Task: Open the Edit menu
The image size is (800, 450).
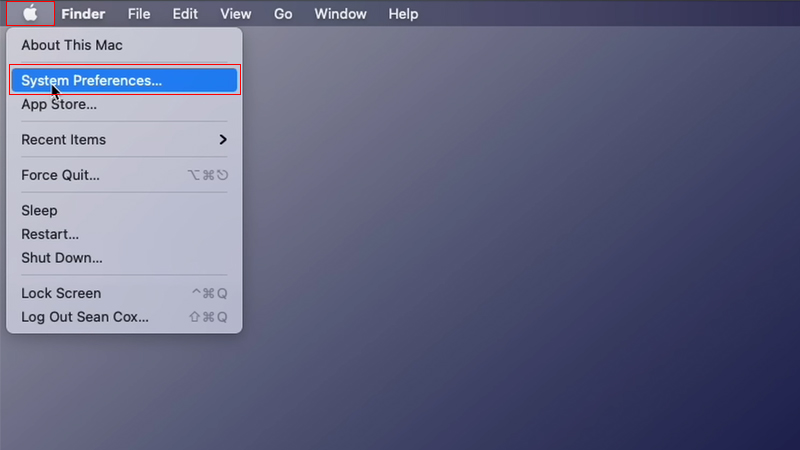Action: click(185, 14)
